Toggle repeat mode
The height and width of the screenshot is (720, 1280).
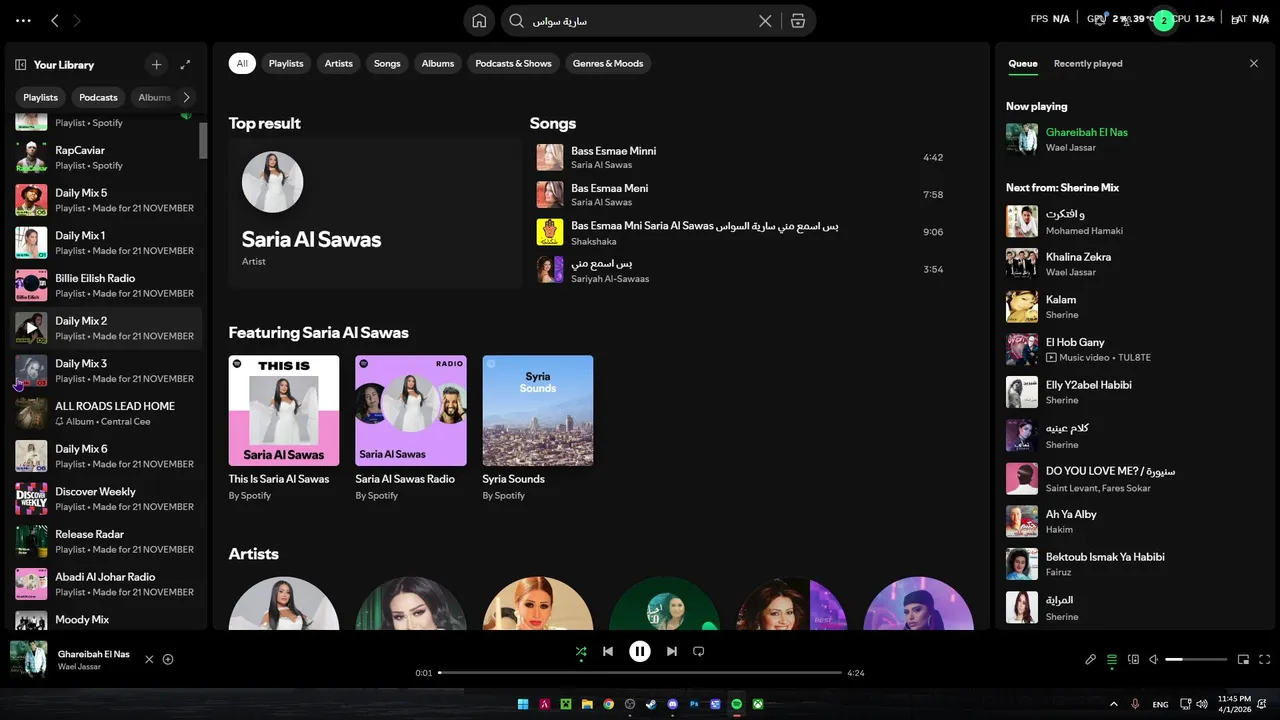click(x=699, y=651)
